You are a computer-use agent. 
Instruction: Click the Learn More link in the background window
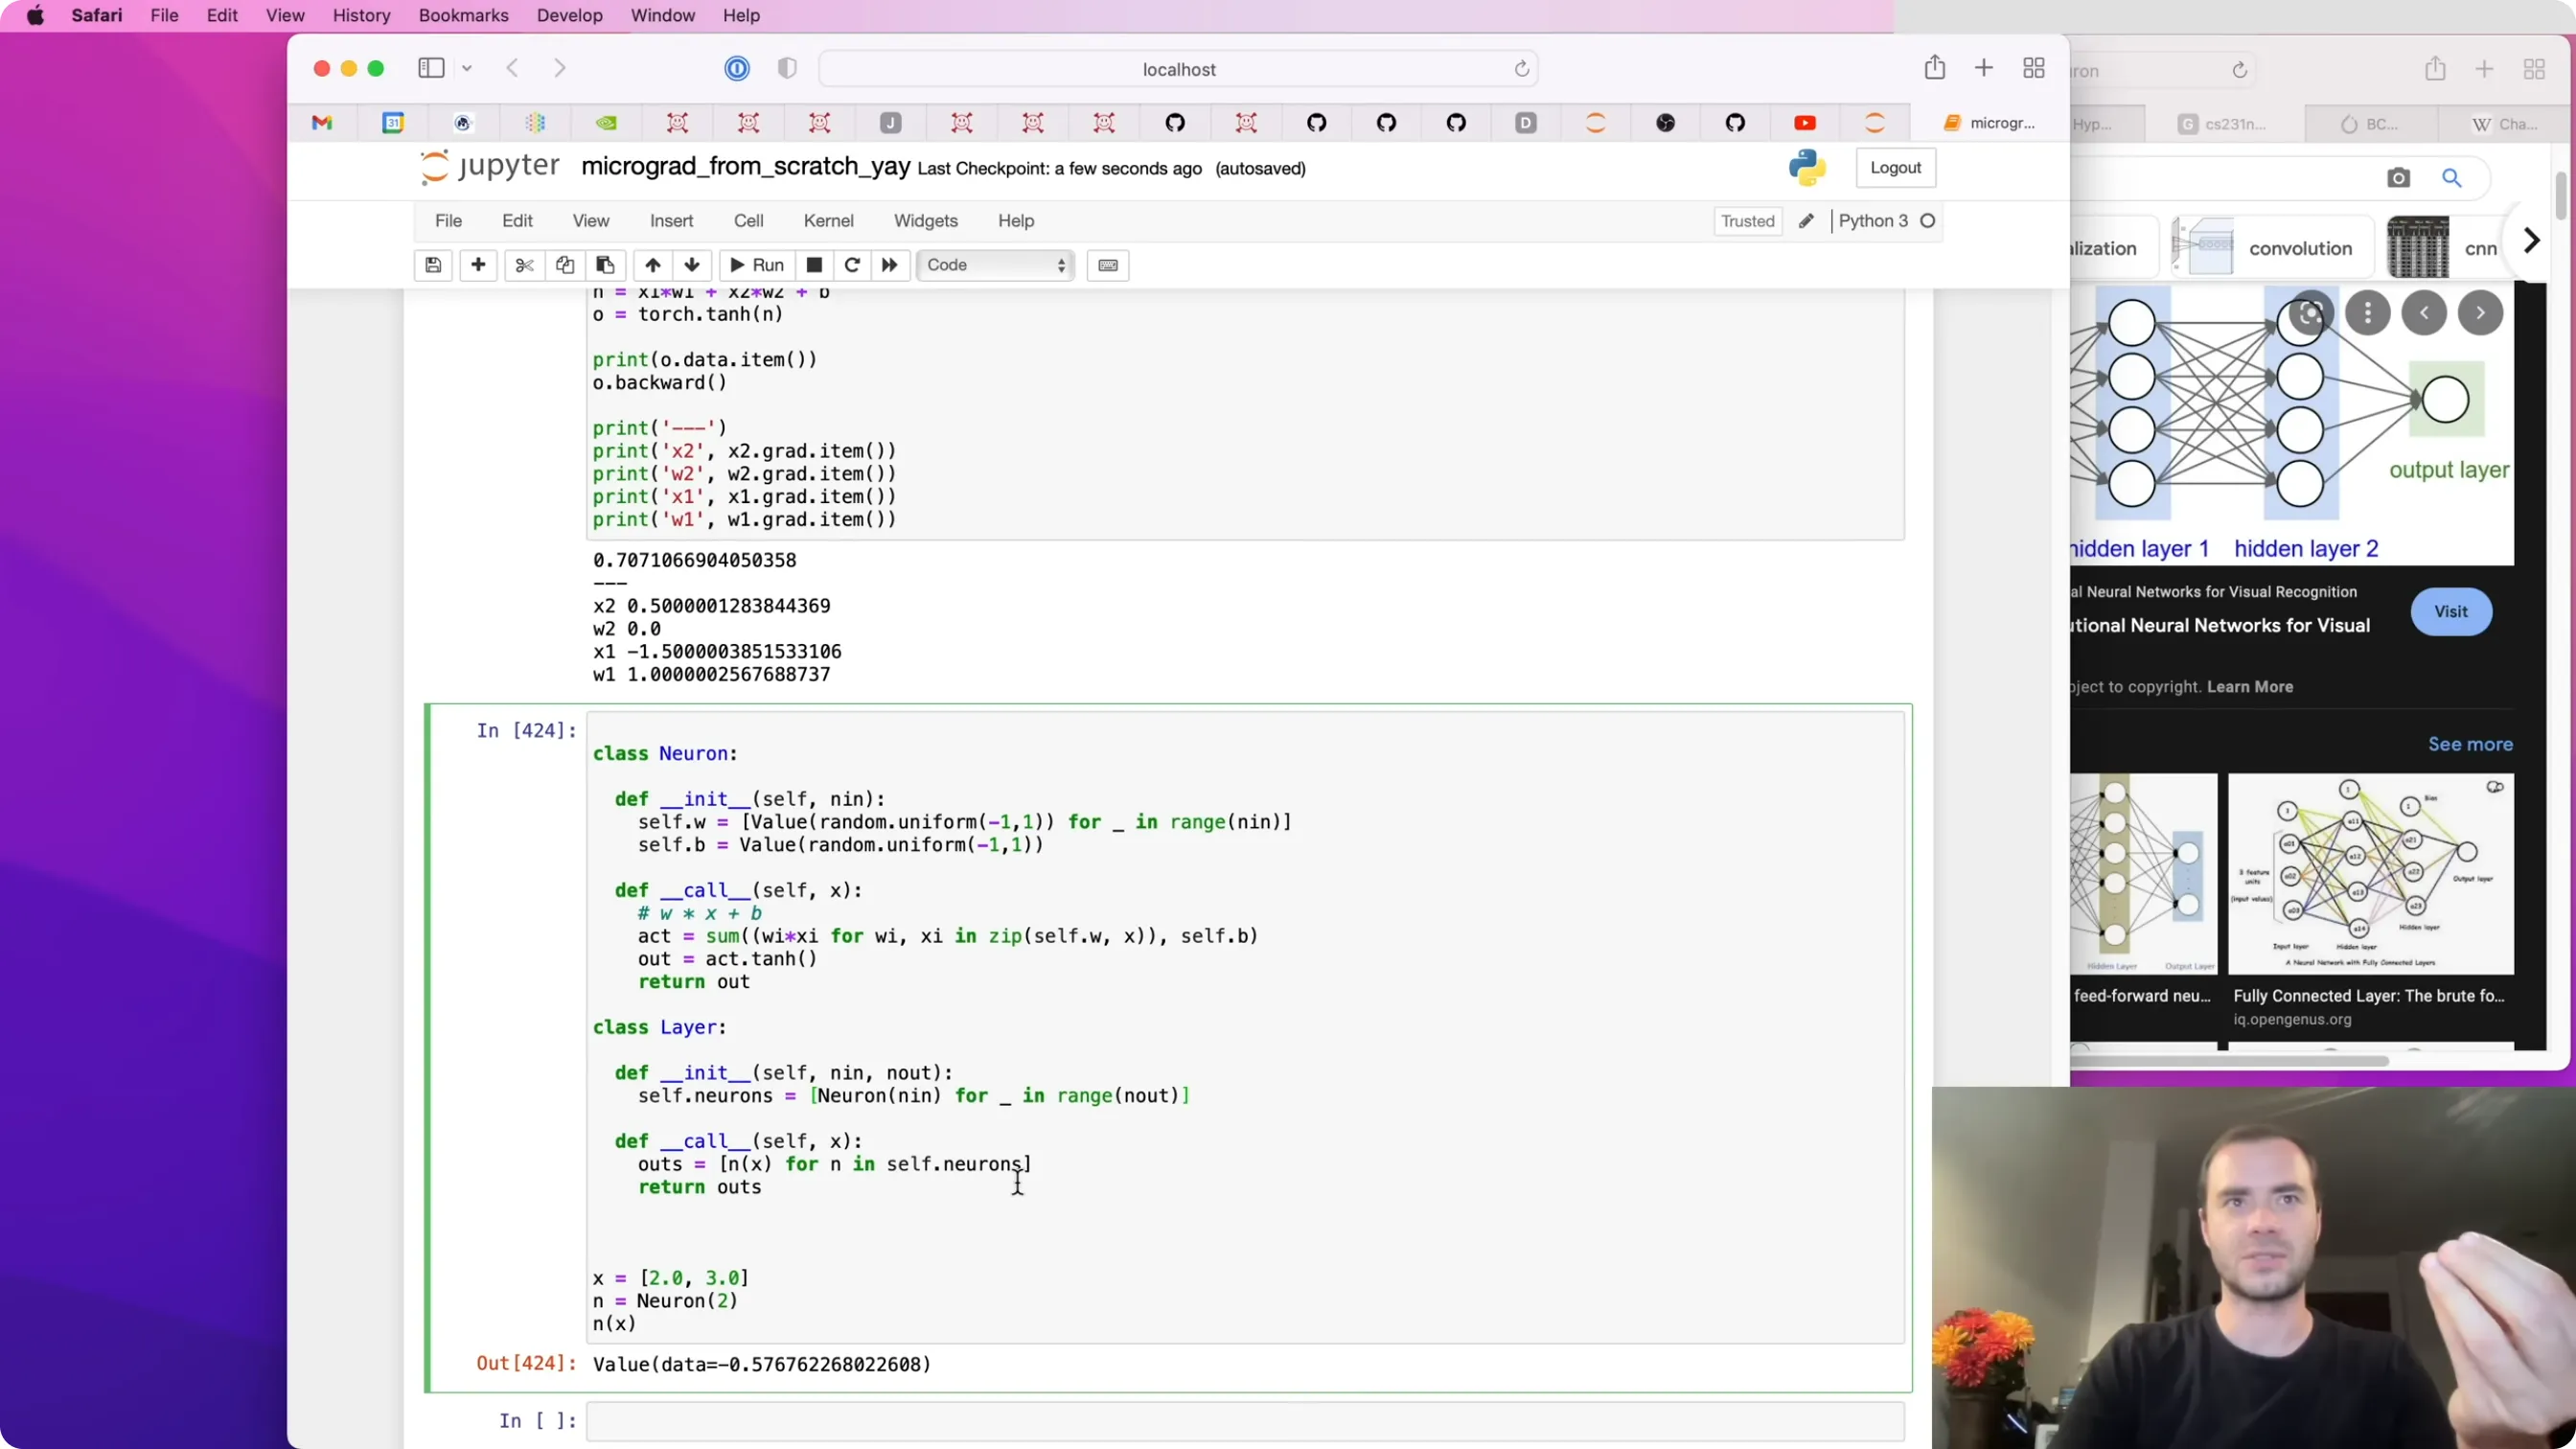[x=2249, y=687]
